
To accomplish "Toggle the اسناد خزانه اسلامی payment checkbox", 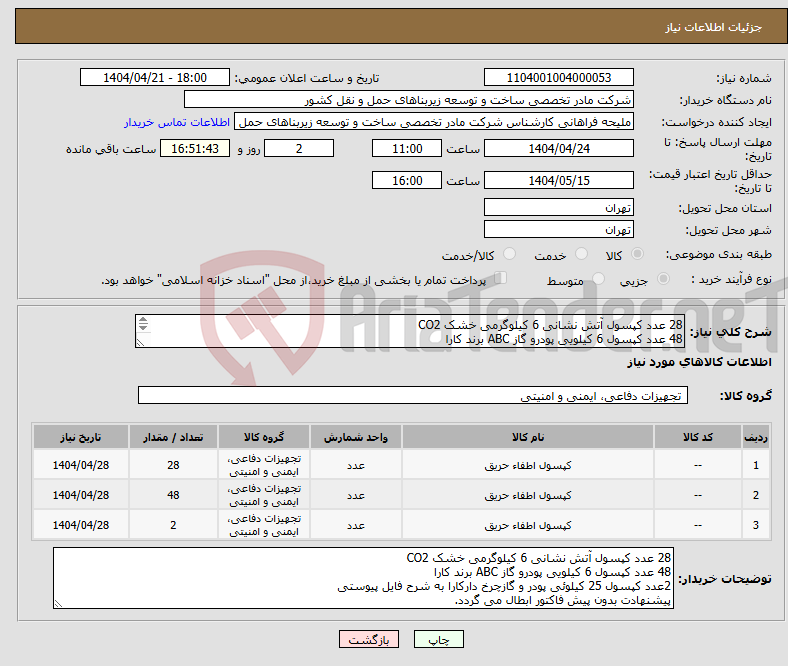I will pos(501,277).
